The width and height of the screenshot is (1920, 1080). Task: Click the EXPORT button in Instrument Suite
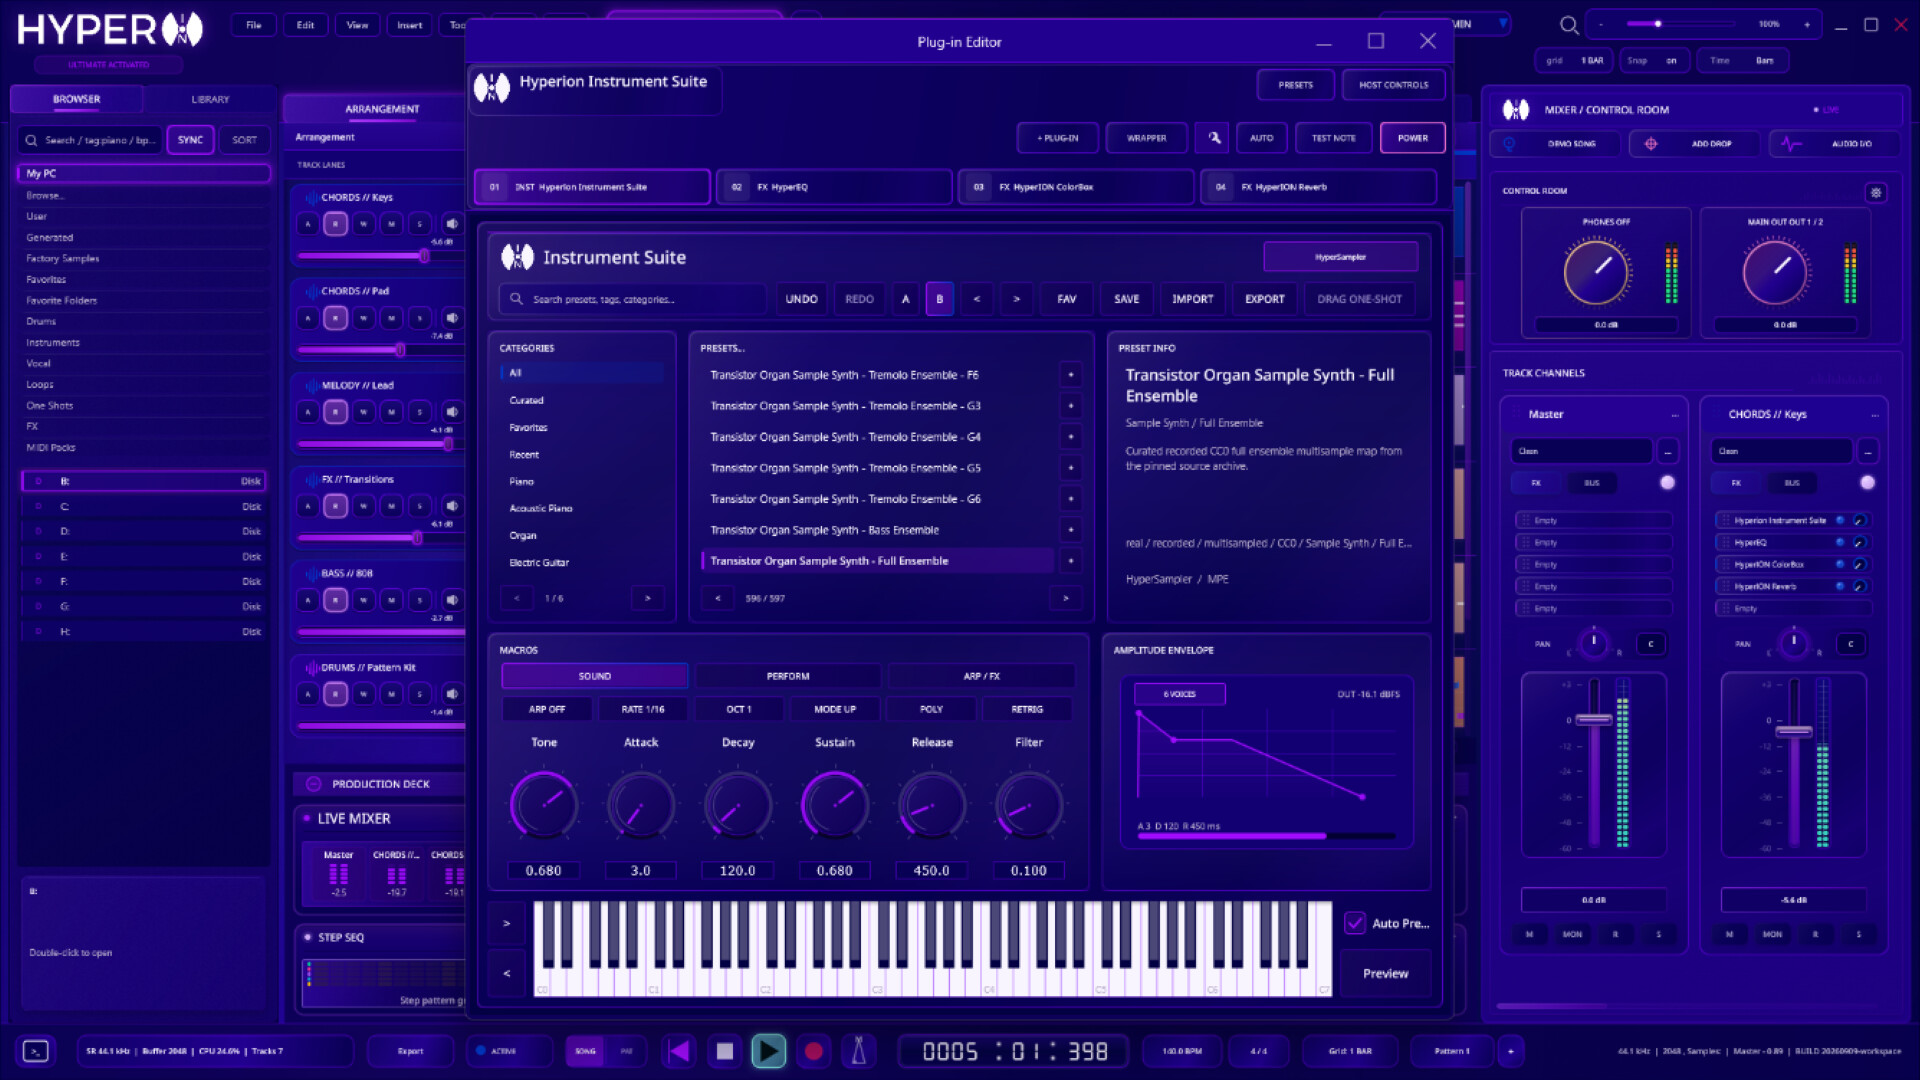point(1264,299)
